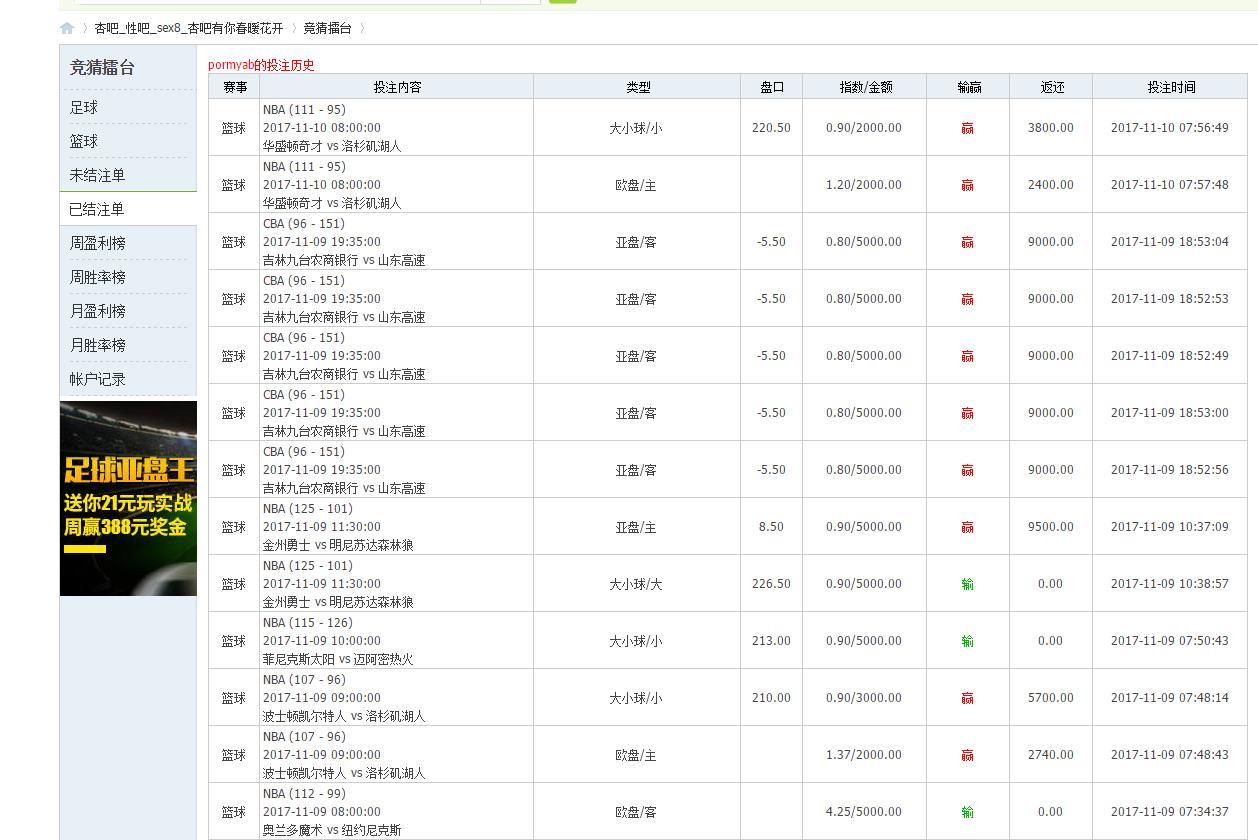Open 帐户记录 in the sidebar
Viewport: 1258px width, 840px height.
[x=97, y=379]
